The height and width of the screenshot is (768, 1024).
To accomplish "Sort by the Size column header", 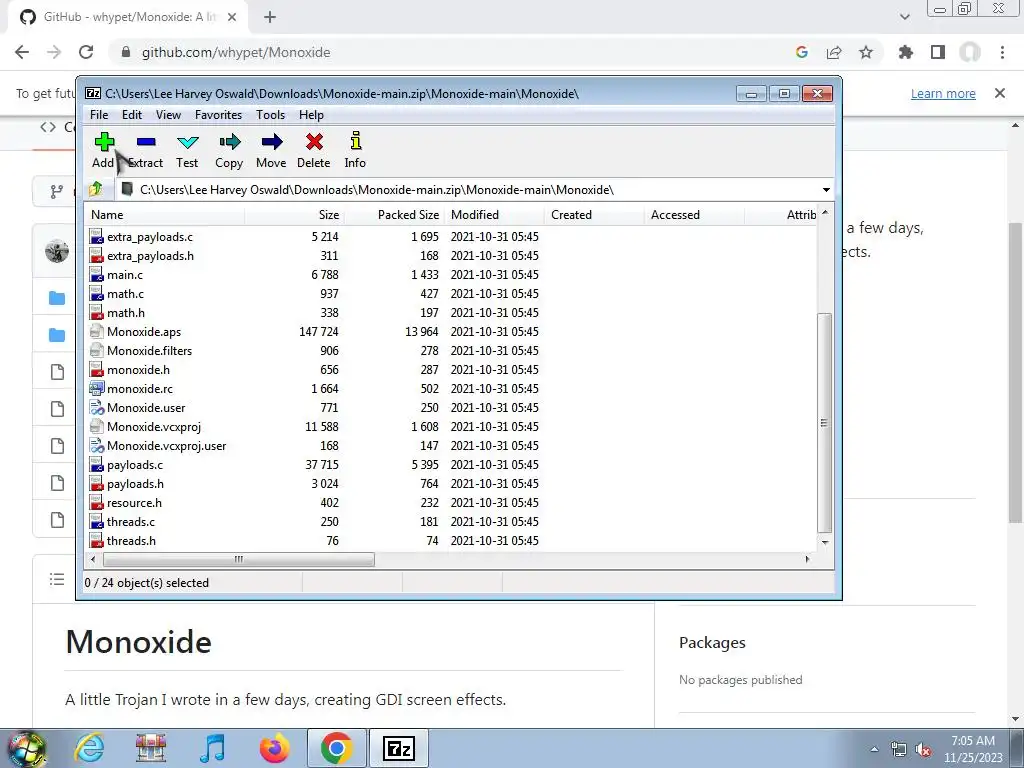I will (295, 215).
